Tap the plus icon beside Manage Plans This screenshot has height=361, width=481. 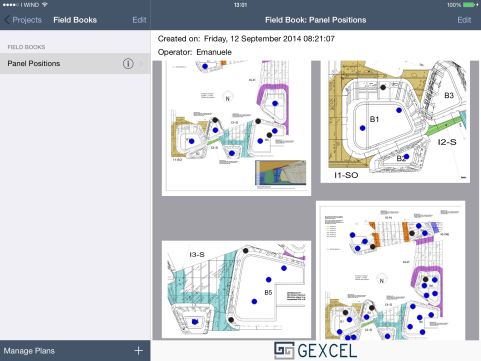[139, 350]
